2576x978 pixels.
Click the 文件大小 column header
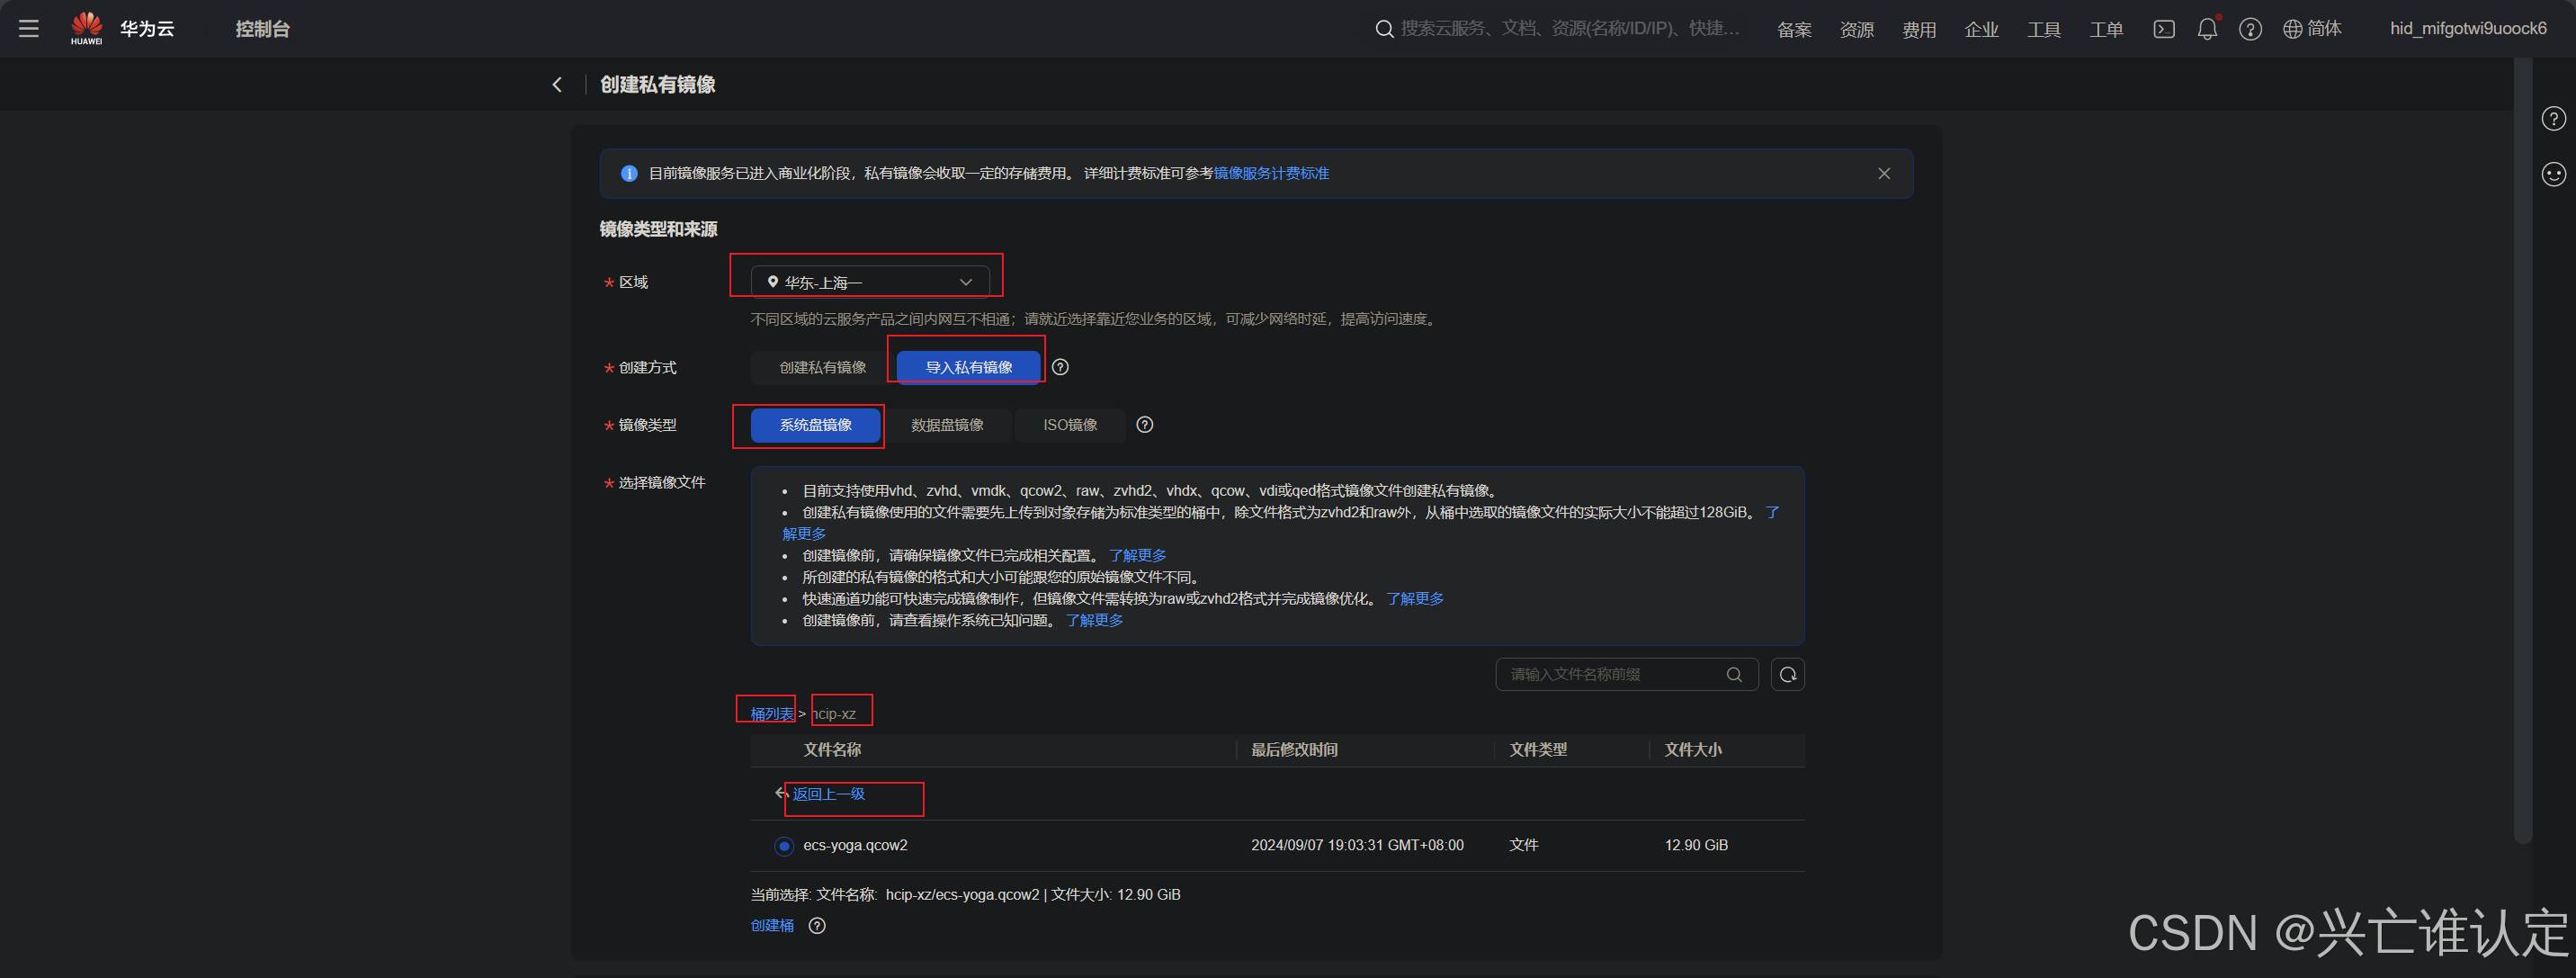1693,750
